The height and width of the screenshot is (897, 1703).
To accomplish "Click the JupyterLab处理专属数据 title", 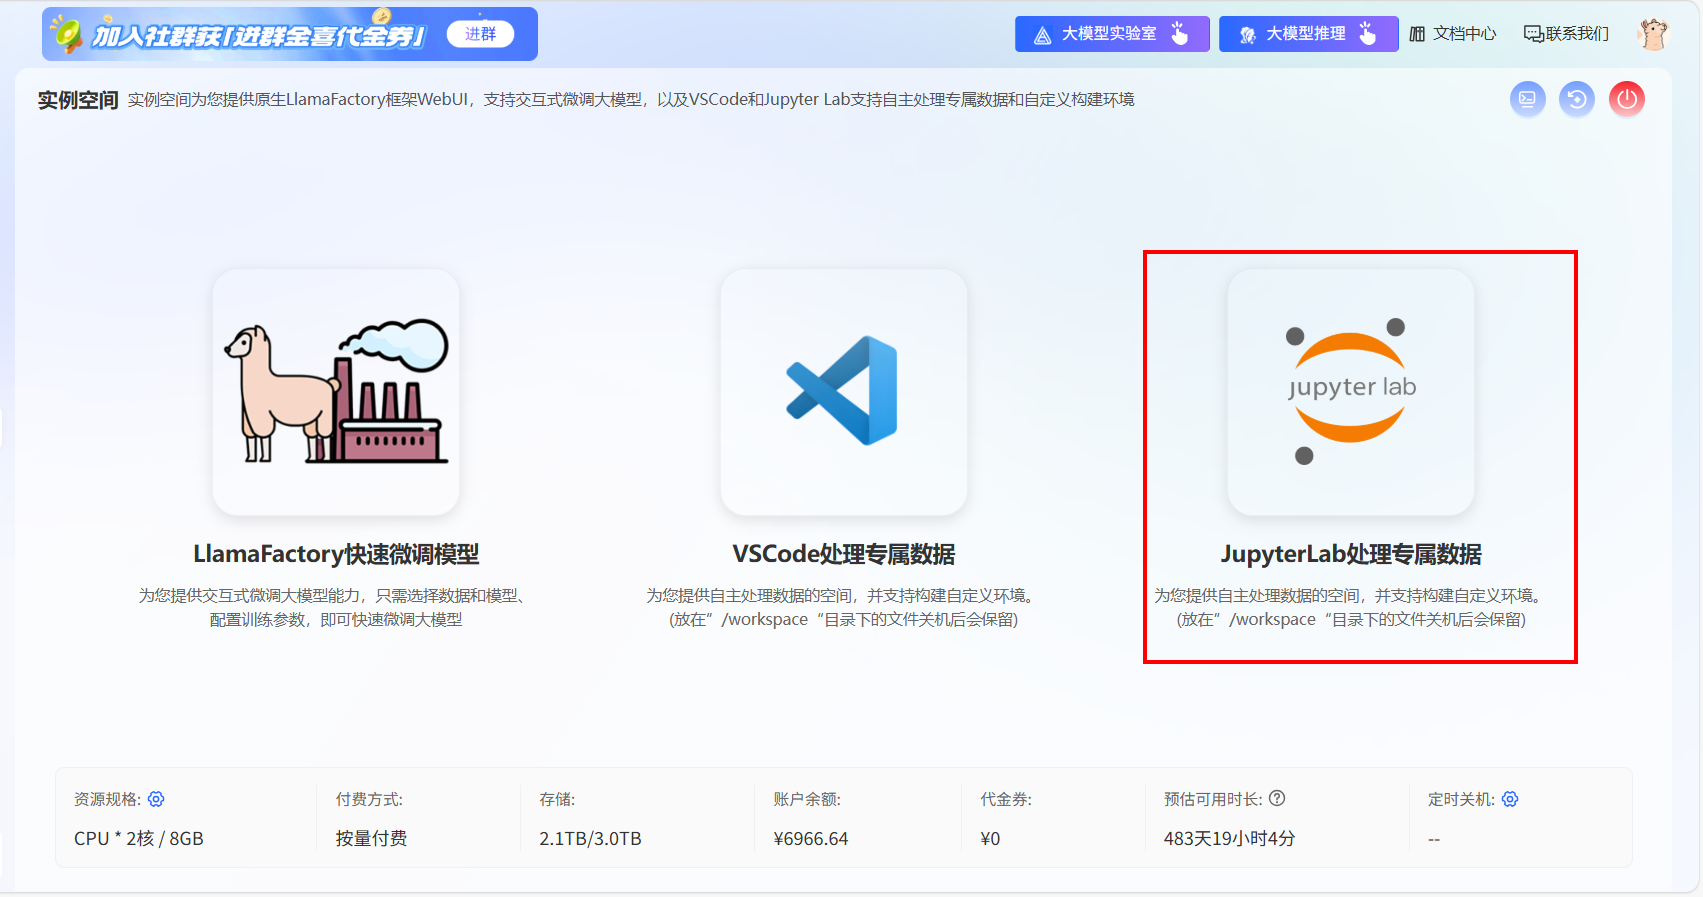I will point(1350,554).
